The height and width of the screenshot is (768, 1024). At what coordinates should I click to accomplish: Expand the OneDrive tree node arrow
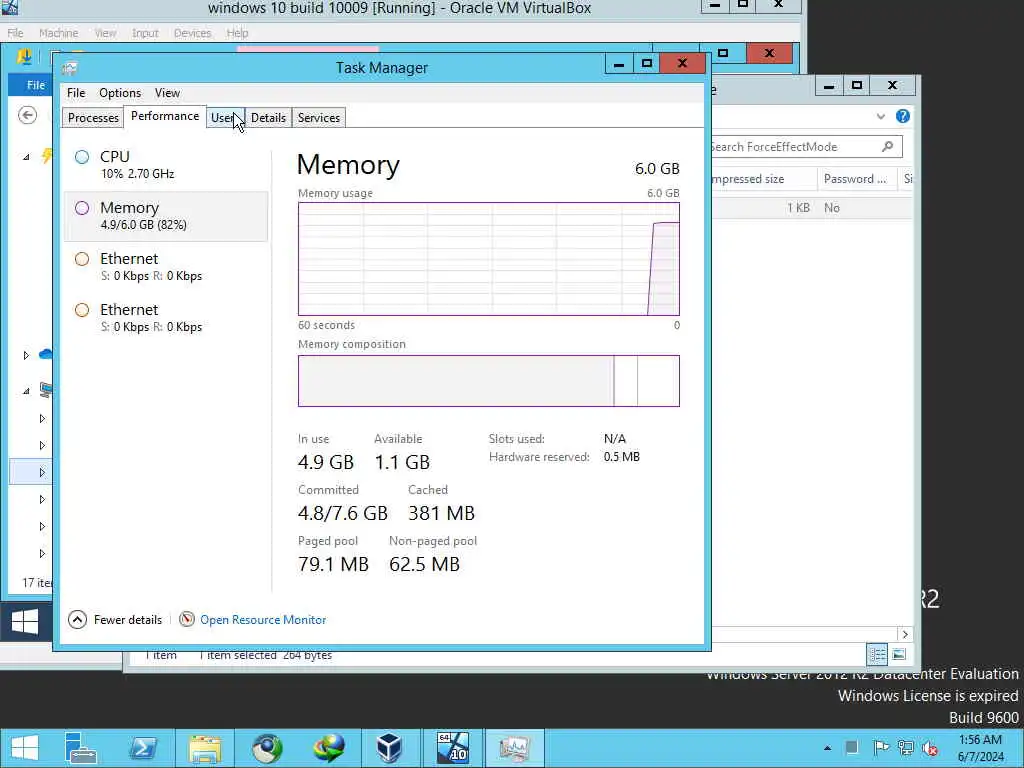26,355
